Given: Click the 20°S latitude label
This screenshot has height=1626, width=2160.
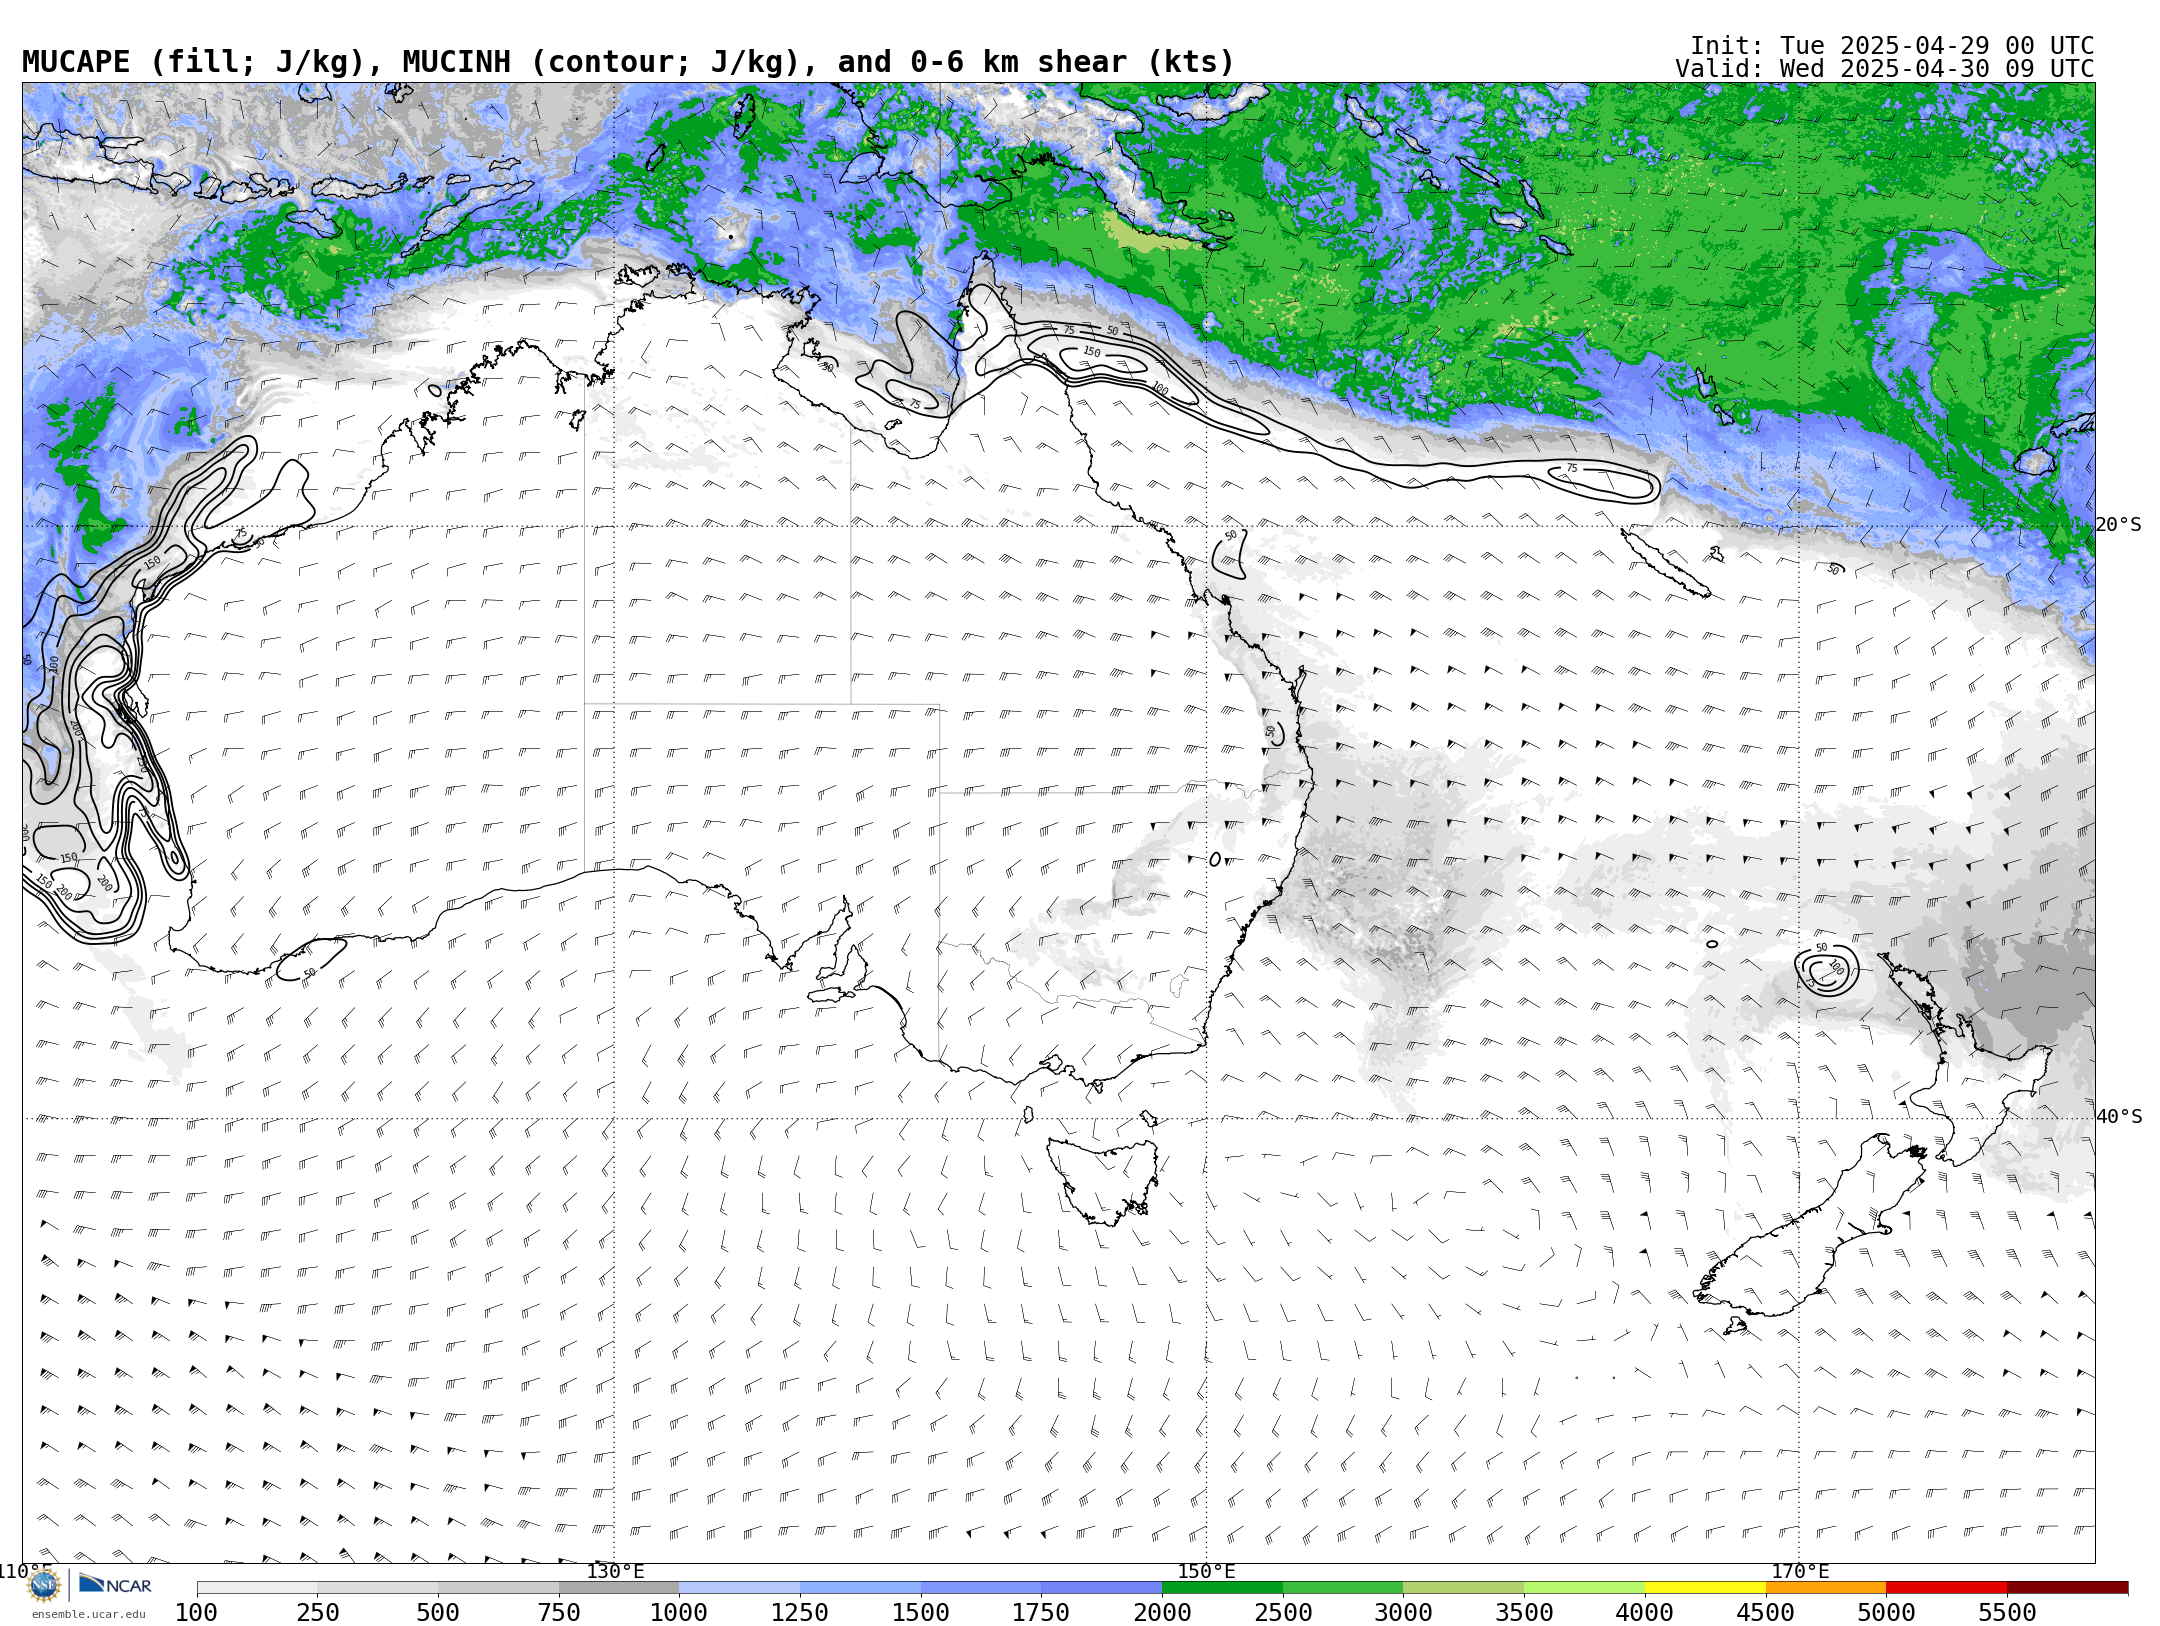Looking at the screenshot, I should [x=2119, y=525].
